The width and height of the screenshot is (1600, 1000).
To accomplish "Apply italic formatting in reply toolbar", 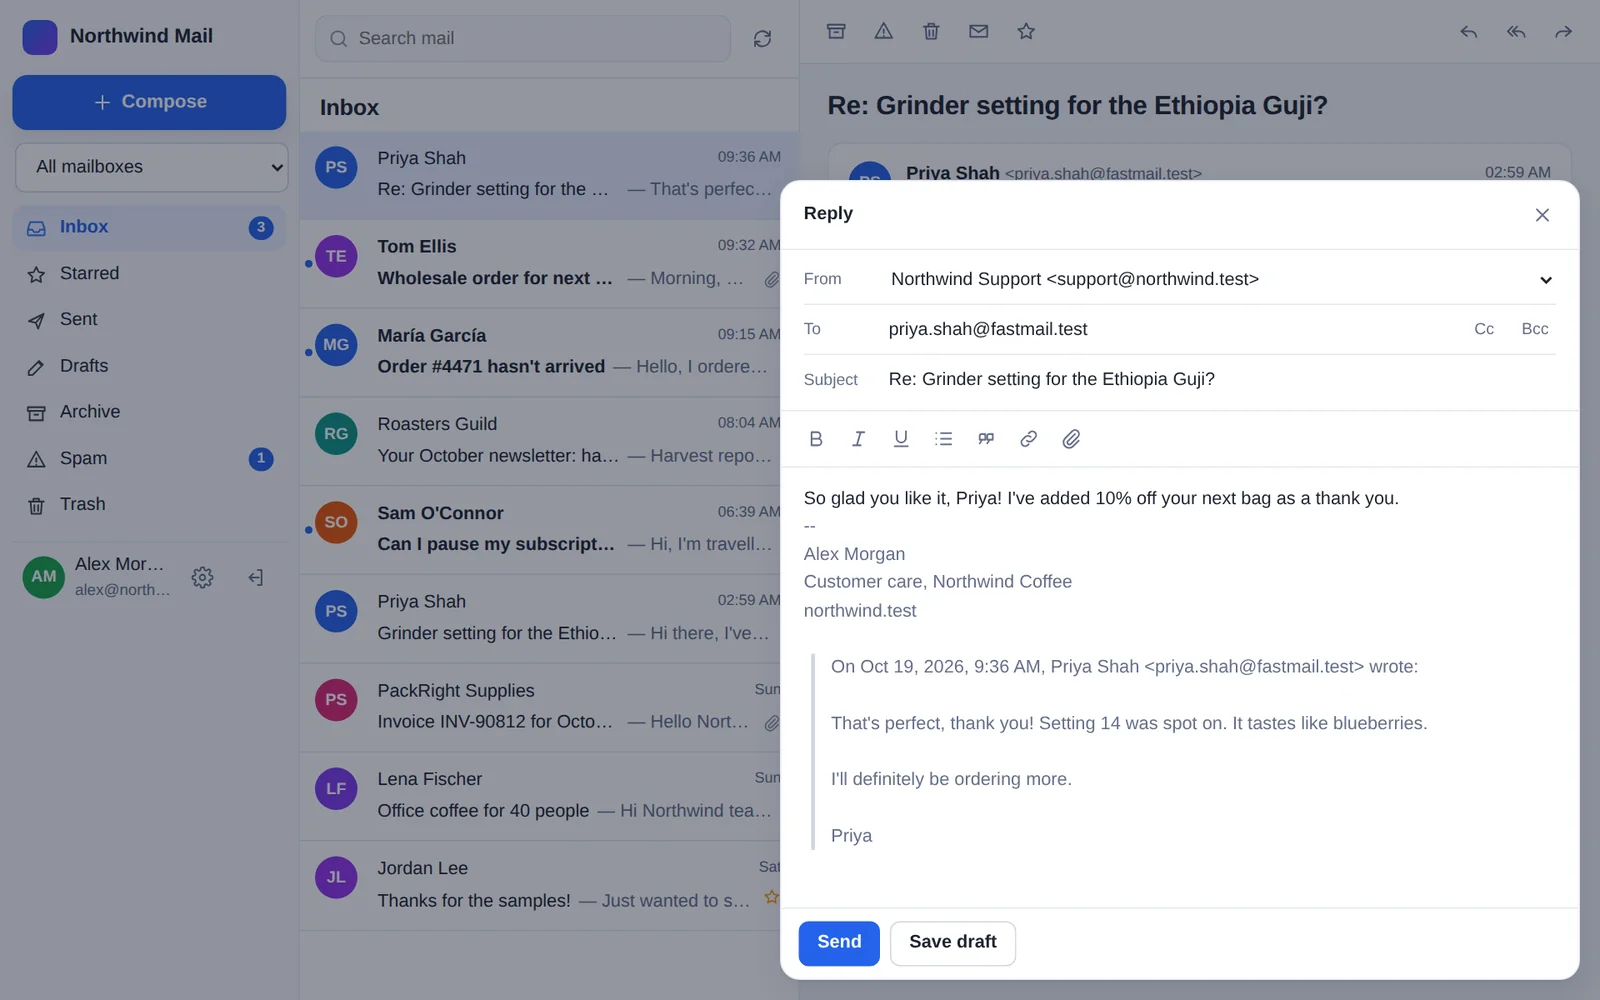I will tap(858, 439).
